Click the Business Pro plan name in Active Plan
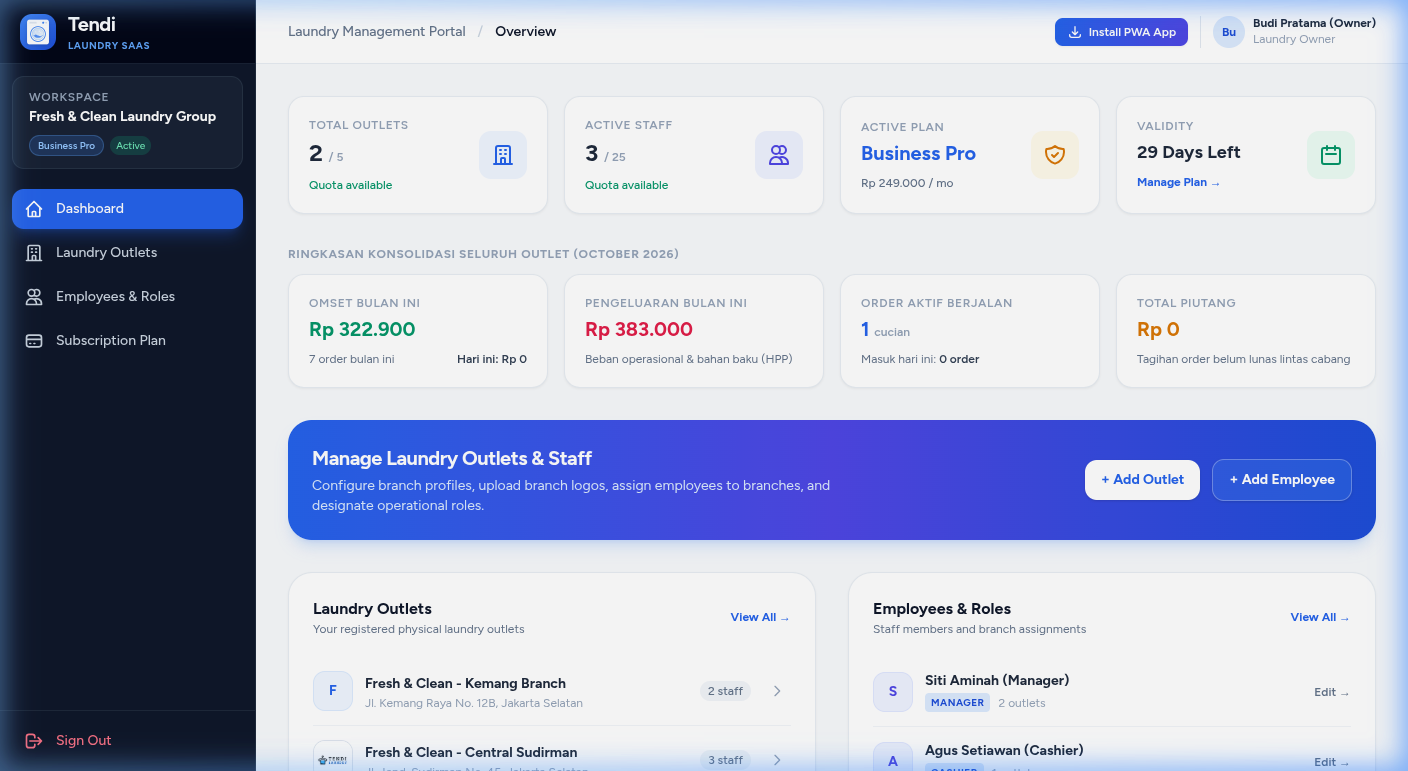The width and height of the screenshot is (1408, 771). pos(918,154)
